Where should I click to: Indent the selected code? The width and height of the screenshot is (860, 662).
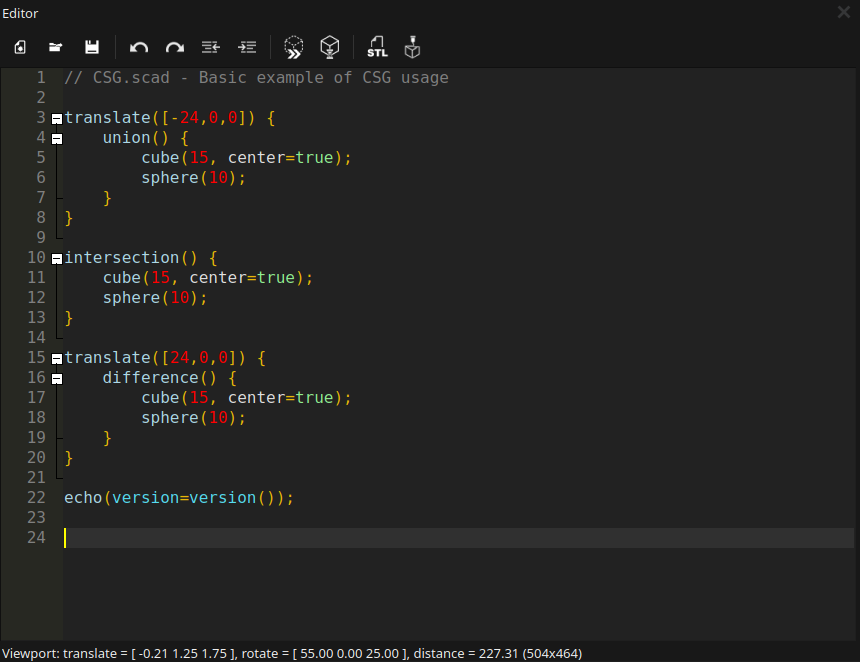pos(247,47)
